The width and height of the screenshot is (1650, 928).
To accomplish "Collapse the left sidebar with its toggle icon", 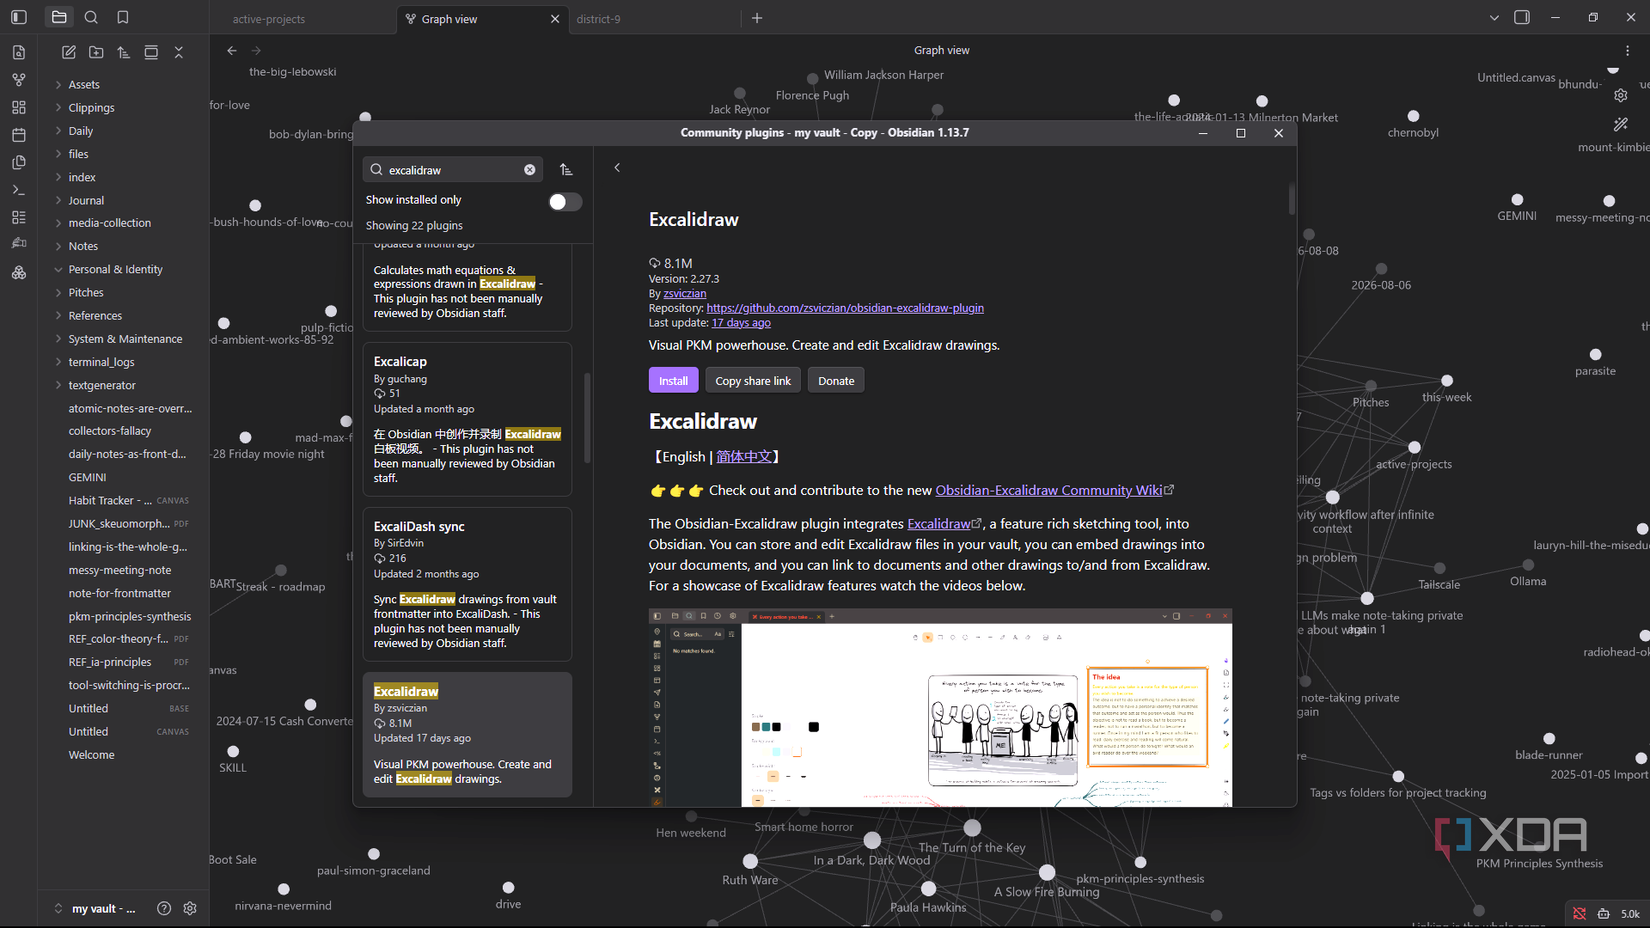I will (x=19, y=17).
